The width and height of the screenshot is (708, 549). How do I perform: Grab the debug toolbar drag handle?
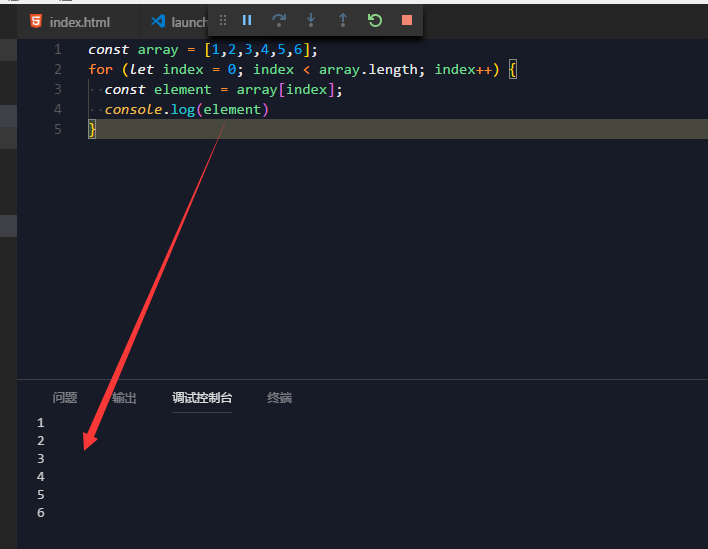(x=223, y=20)
